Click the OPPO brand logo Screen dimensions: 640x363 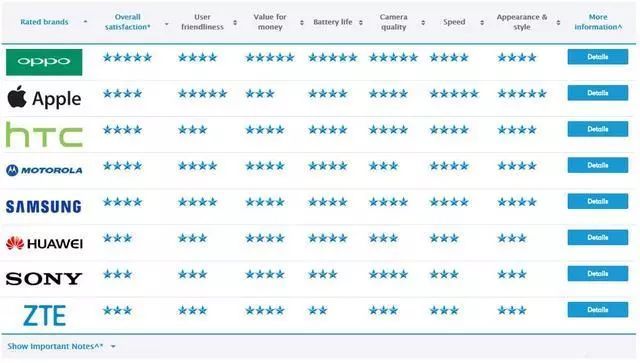coord(44,62)
